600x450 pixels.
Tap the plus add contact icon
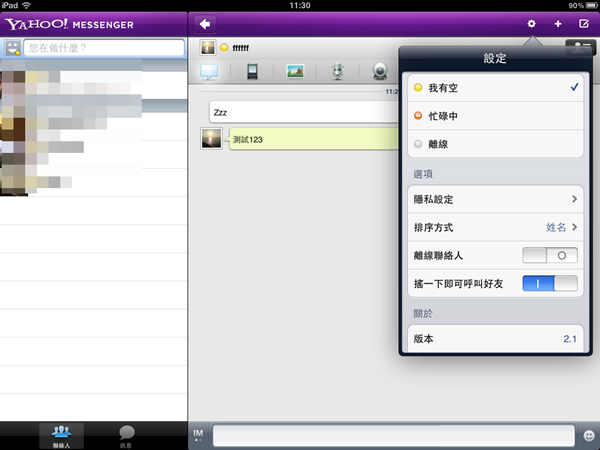(x=558, y=24)
